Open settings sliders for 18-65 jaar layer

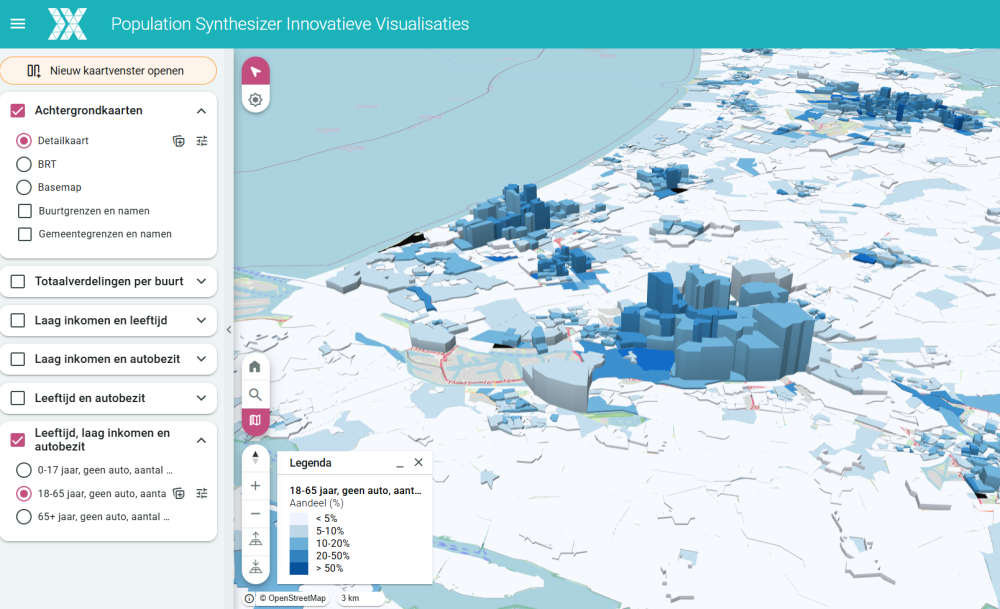pos(202,494)
